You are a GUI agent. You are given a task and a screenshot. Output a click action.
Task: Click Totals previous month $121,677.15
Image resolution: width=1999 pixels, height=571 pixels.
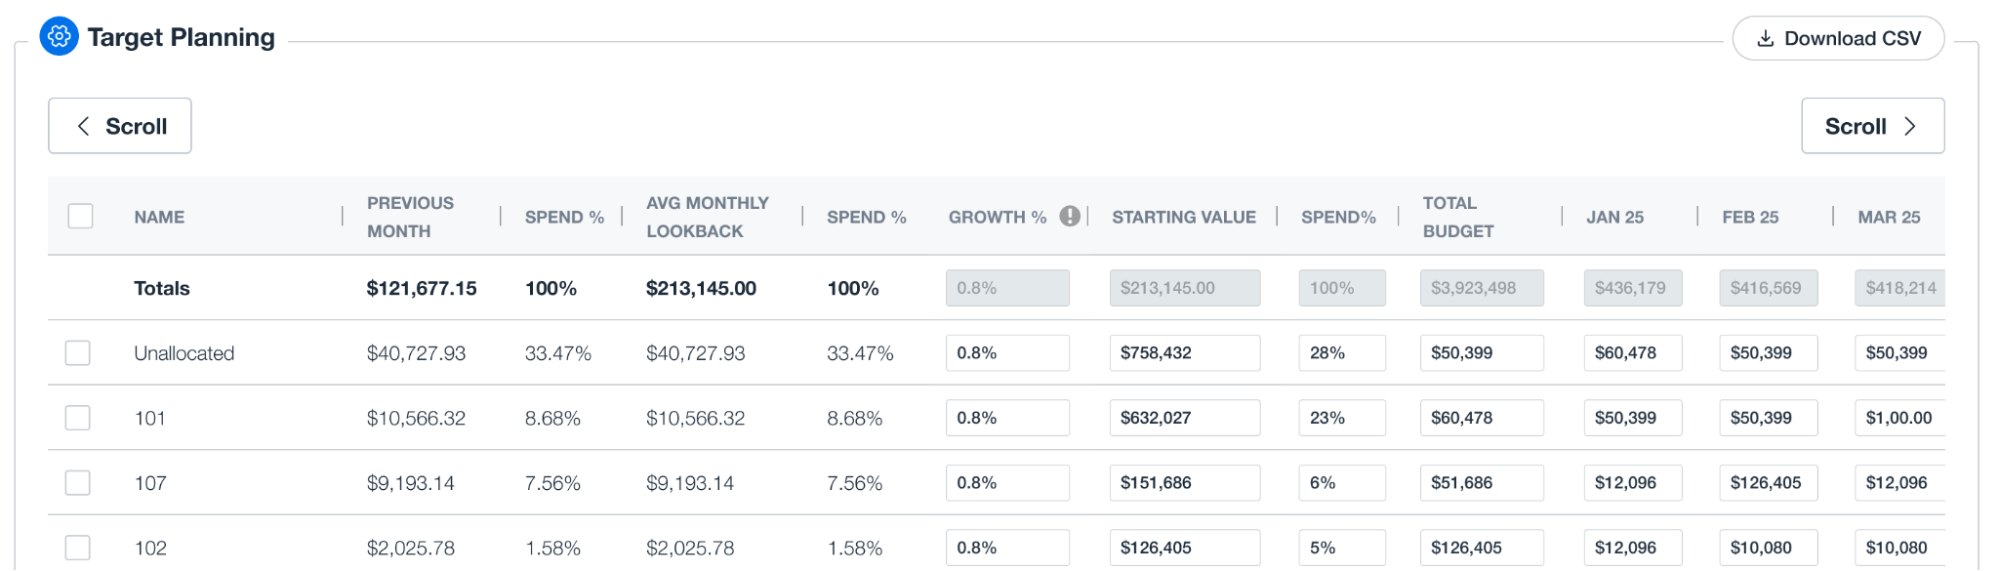[x=421, y=288]
